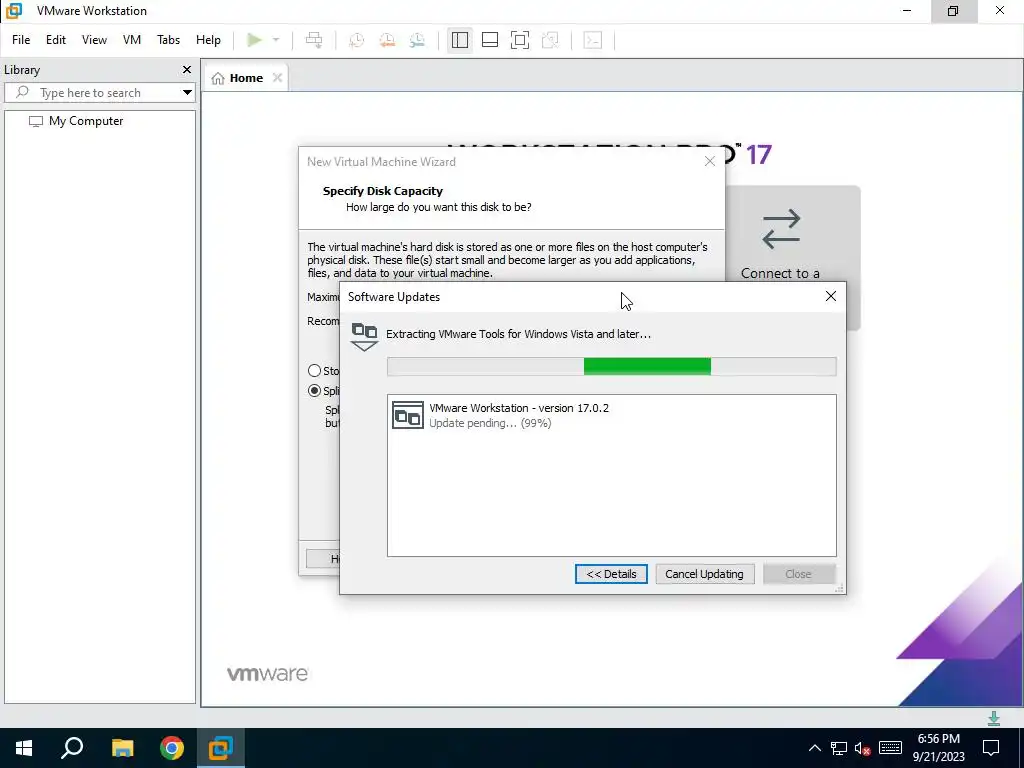Close the Library panel
Image resolution: width=1024 pixels, height=768 pixels.
(187, 69)
